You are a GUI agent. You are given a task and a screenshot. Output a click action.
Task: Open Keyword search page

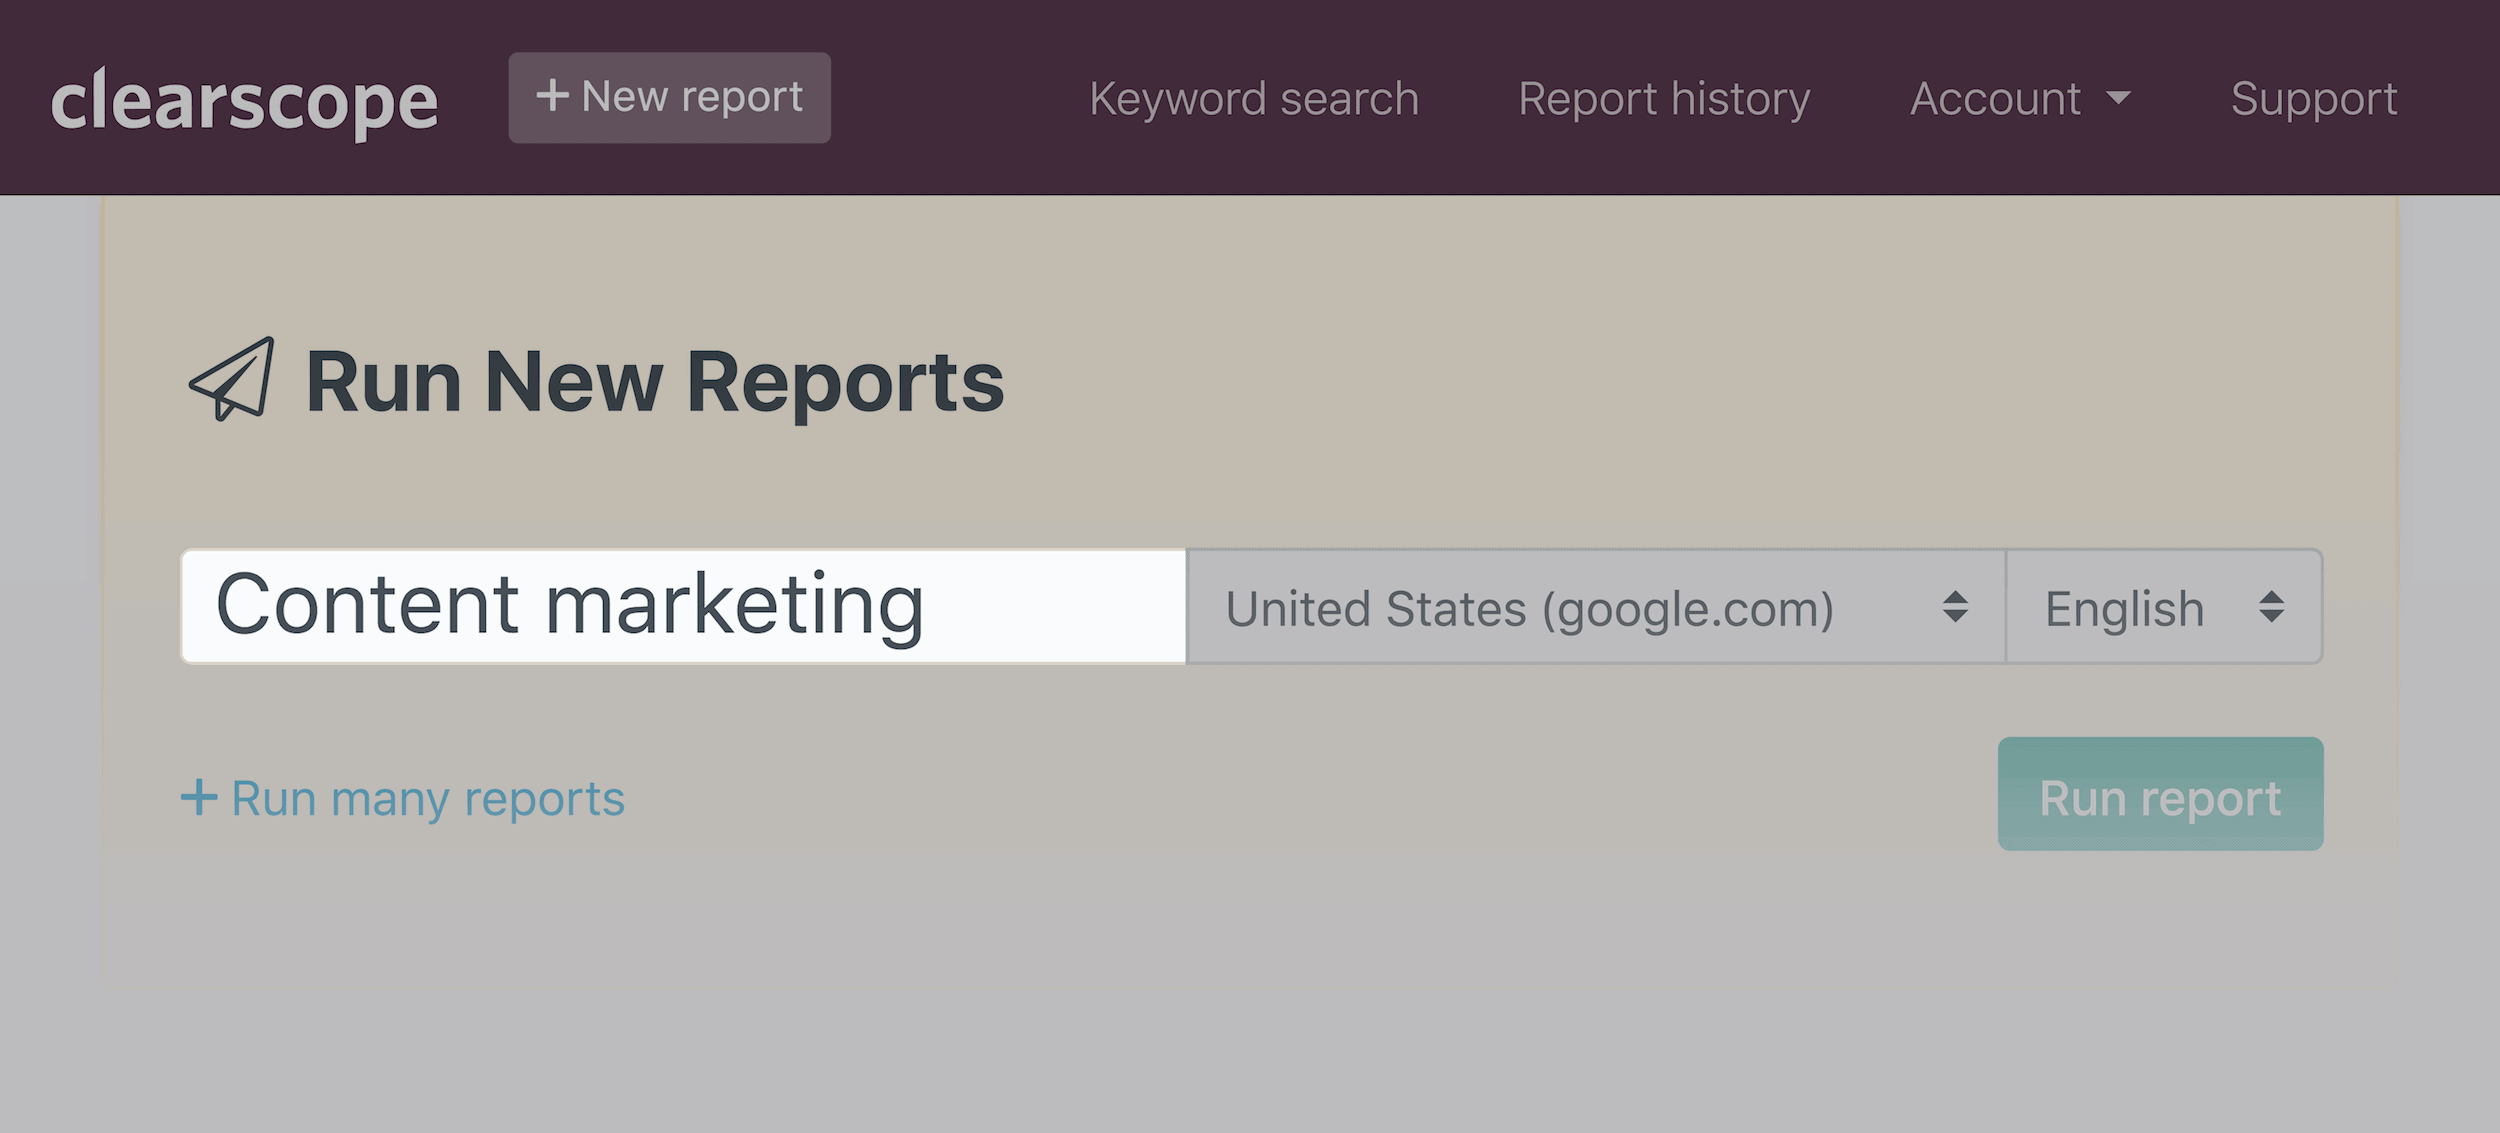tap(1254, 98)
